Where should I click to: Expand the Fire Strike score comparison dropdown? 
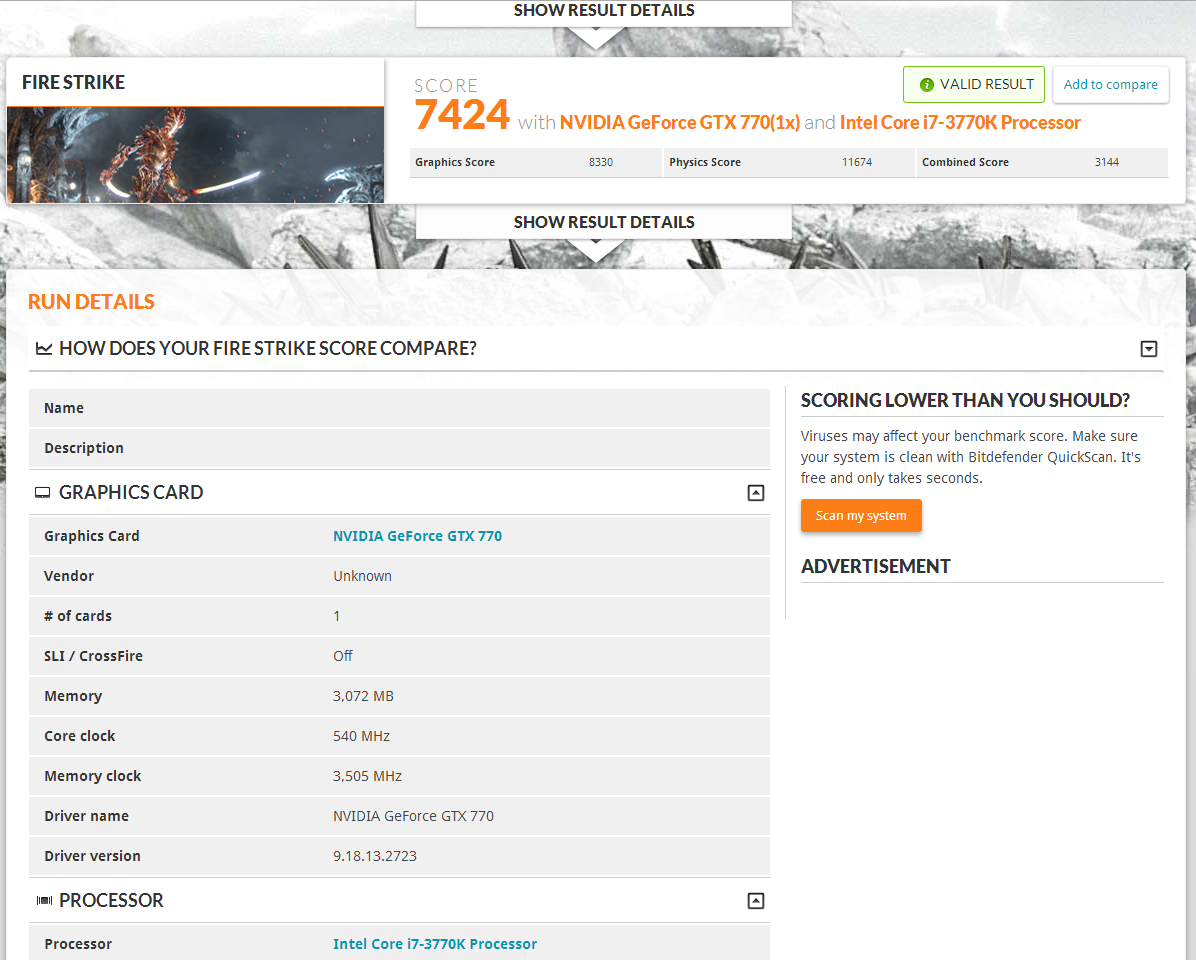1149,348
